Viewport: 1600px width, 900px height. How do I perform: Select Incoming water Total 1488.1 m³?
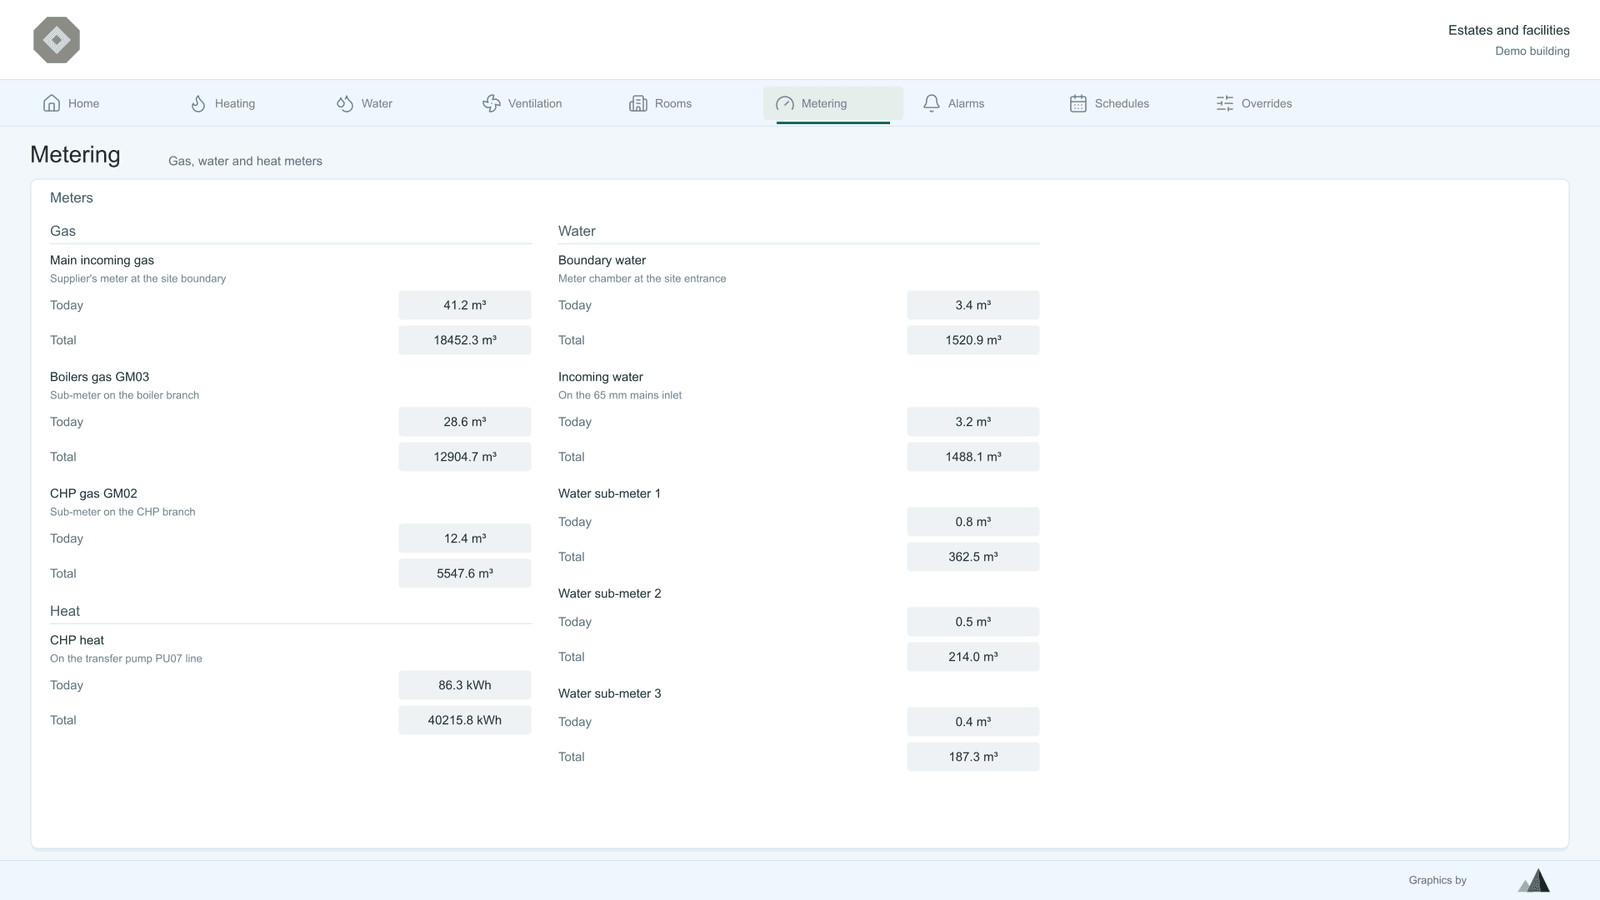973,457
